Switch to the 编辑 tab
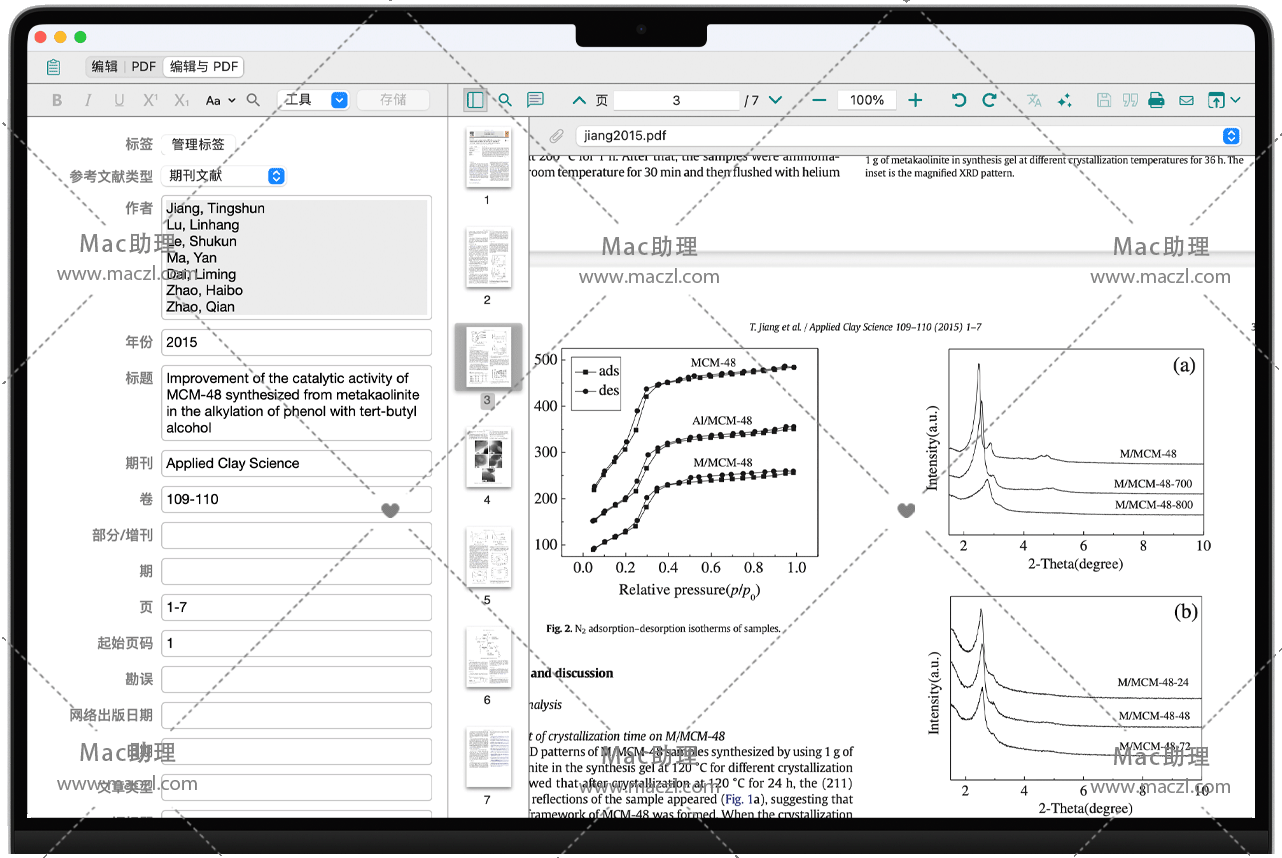The height and width of the screenshot is (858, 1282). (x=104, y=67)
